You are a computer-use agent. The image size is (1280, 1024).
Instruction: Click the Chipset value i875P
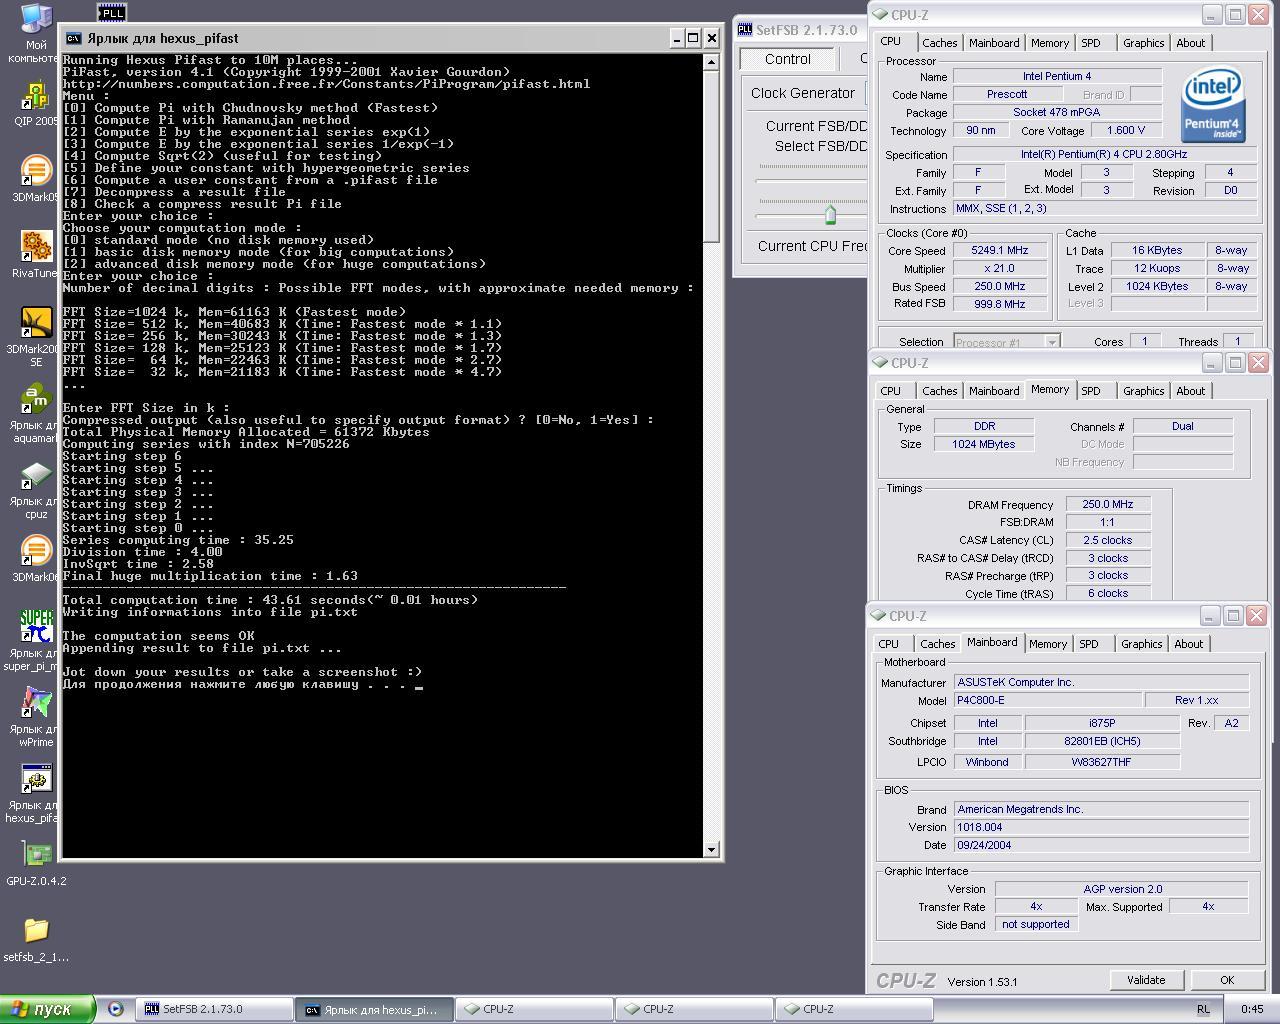(x=1102, y=723)
